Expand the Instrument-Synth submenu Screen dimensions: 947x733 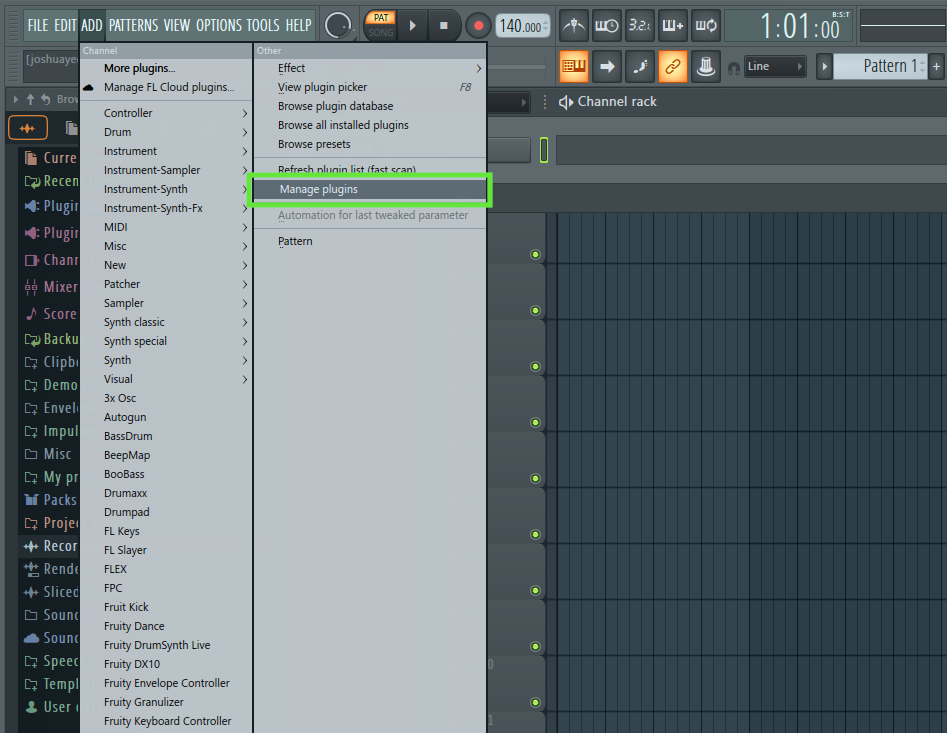[167, 189]
